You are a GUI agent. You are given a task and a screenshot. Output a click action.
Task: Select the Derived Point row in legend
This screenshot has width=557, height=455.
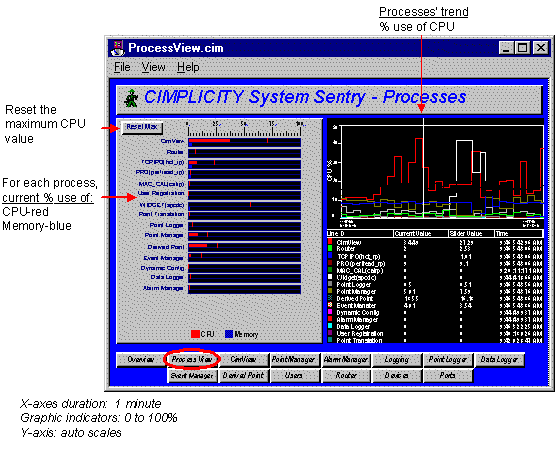tap(435, 298)
